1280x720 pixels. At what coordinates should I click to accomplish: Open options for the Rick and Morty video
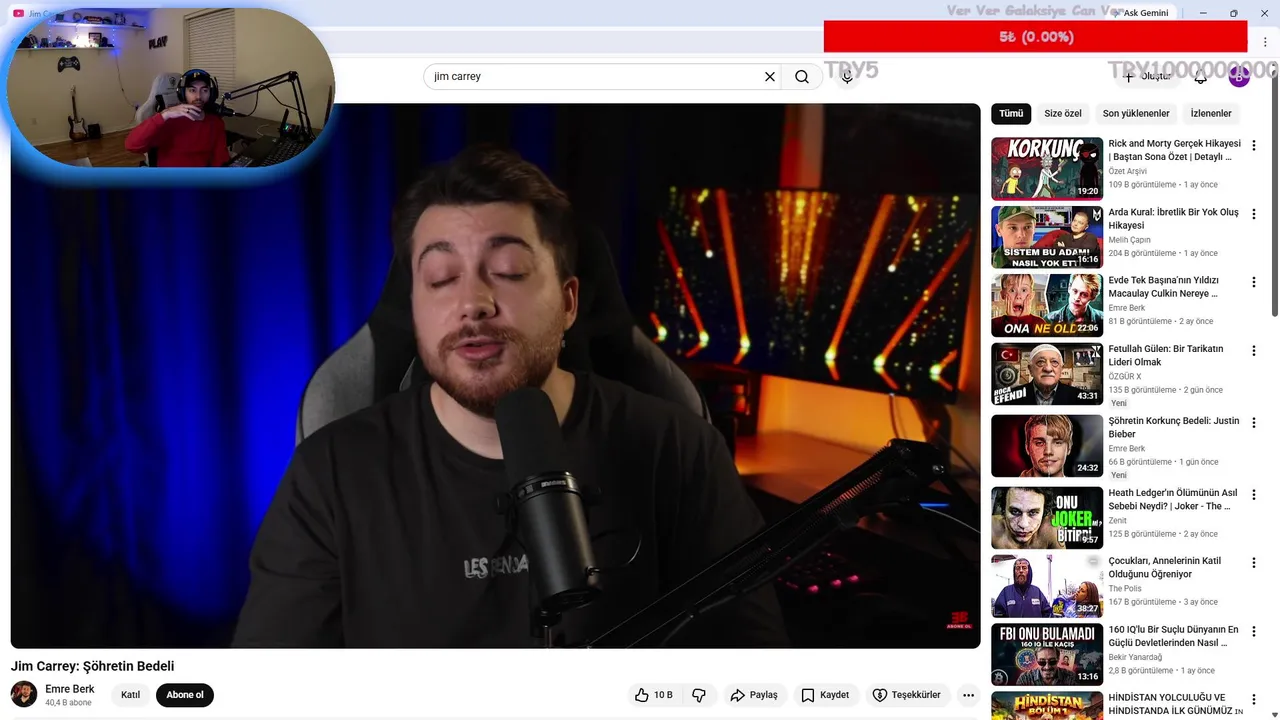coord(1254,145)
